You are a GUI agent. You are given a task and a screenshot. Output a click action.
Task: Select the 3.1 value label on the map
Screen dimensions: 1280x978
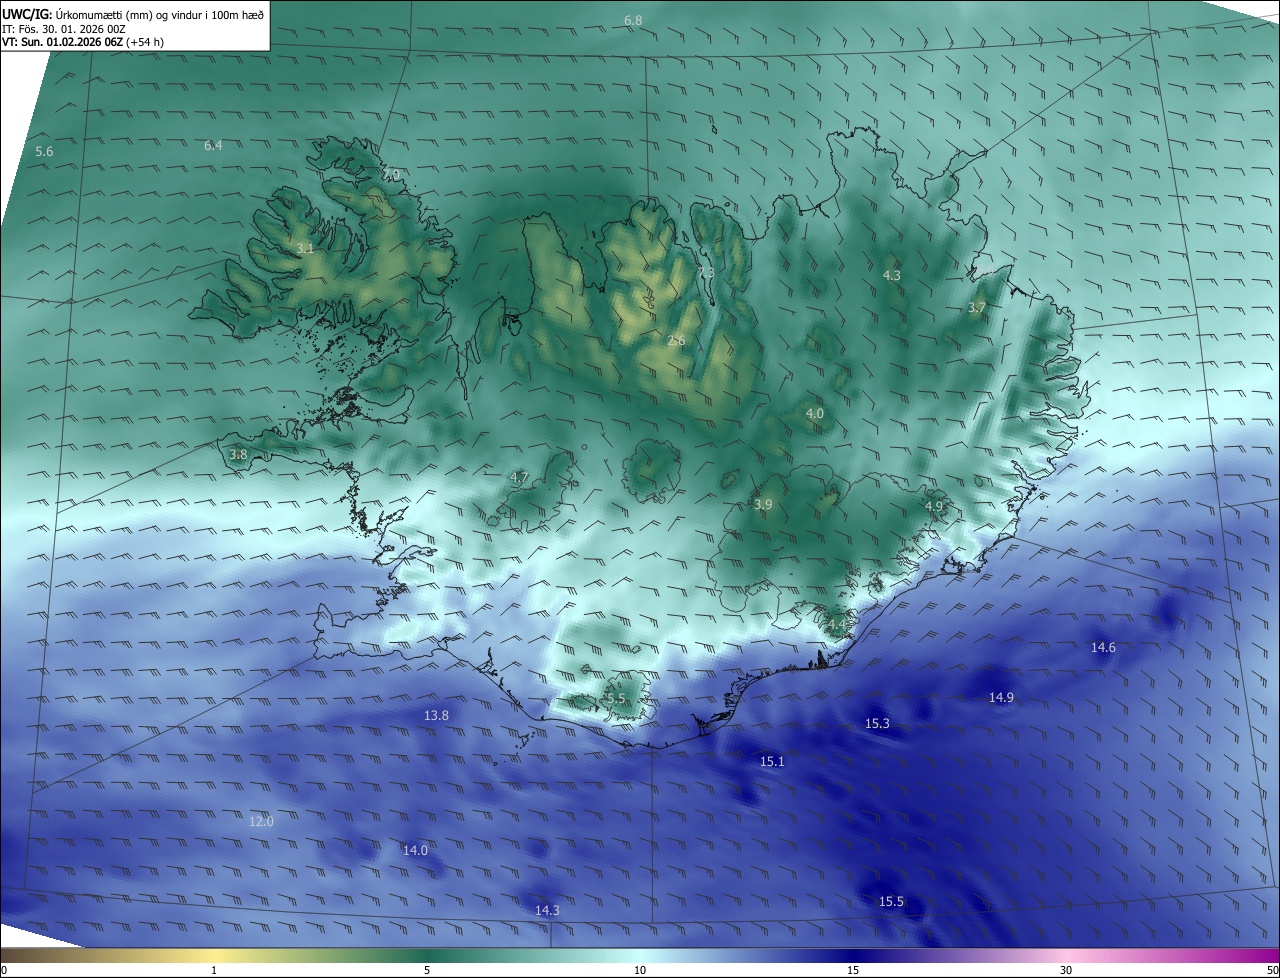(x=305, y=248)
